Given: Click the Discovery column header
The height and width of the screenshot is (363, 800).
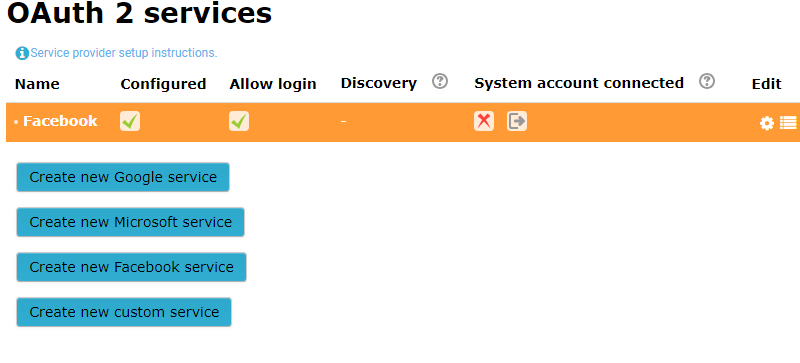Looking at the screenshot, I should click(x=379, y=83).
